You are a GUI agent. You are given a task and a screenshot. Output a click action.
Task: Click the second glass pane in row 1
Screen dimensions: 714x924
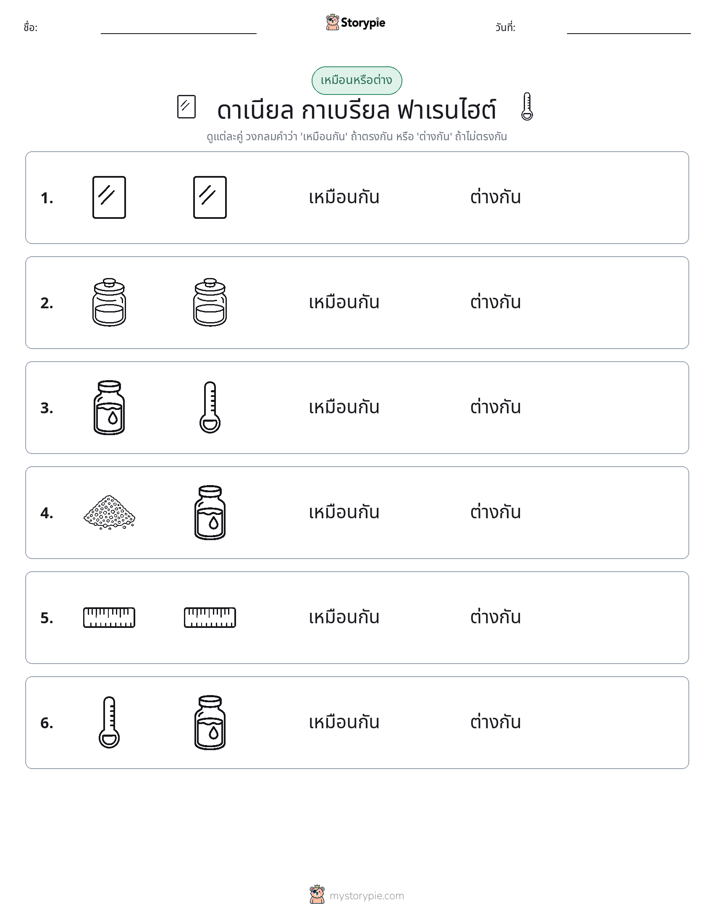[210, 197]
